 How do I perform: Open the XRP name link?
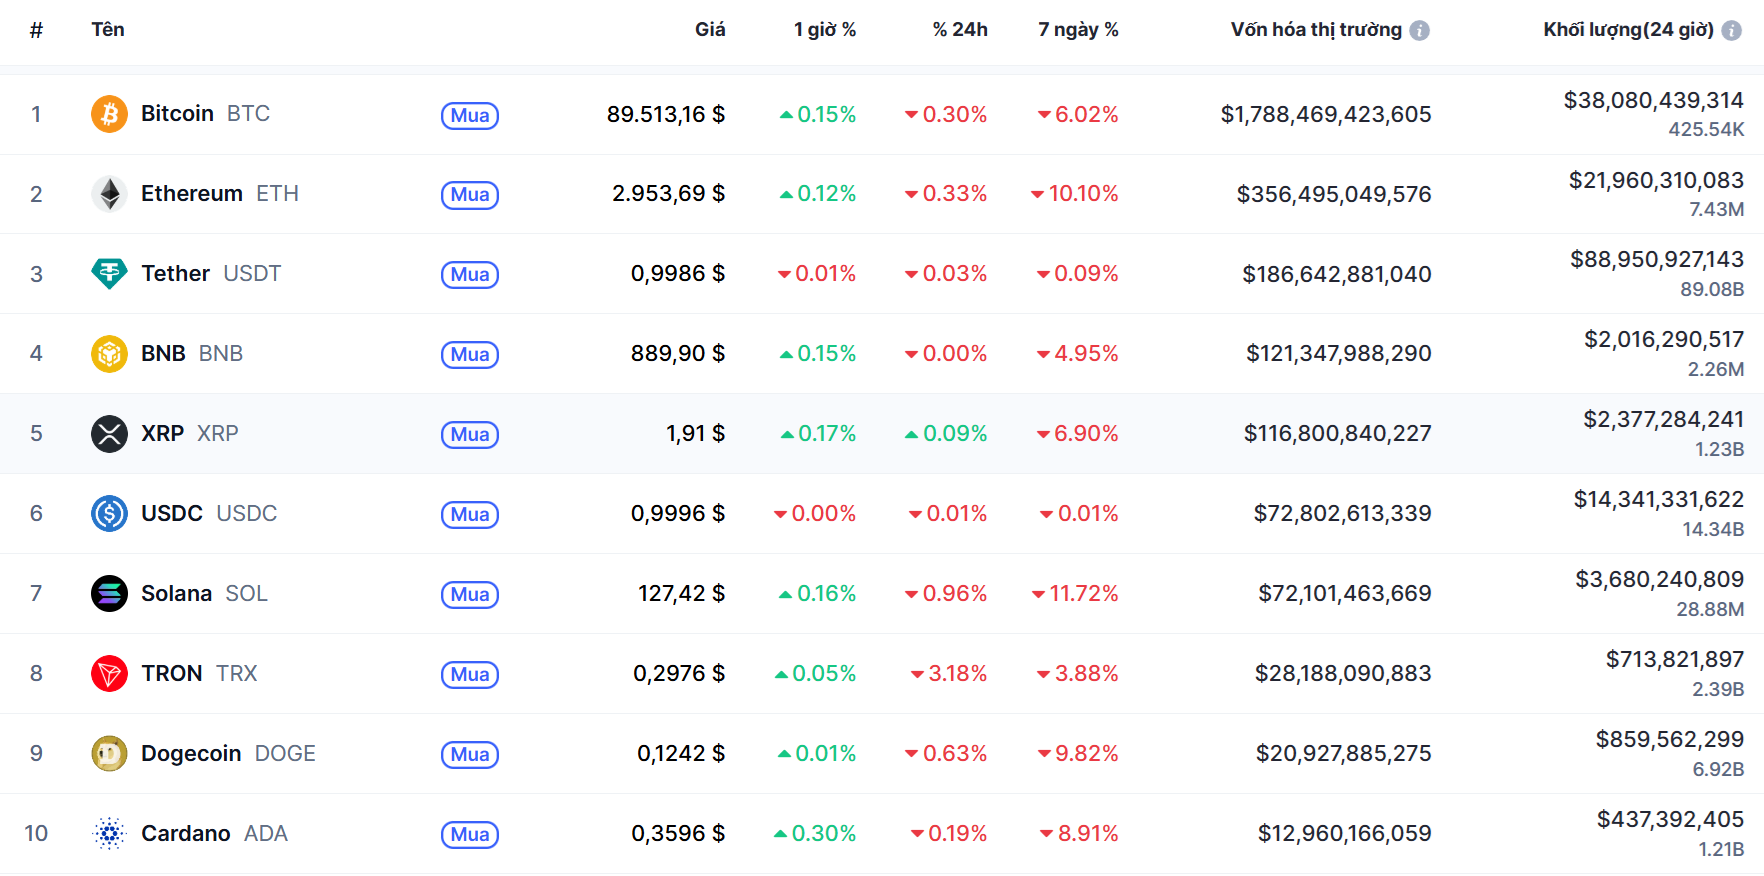tap(190, 434)
